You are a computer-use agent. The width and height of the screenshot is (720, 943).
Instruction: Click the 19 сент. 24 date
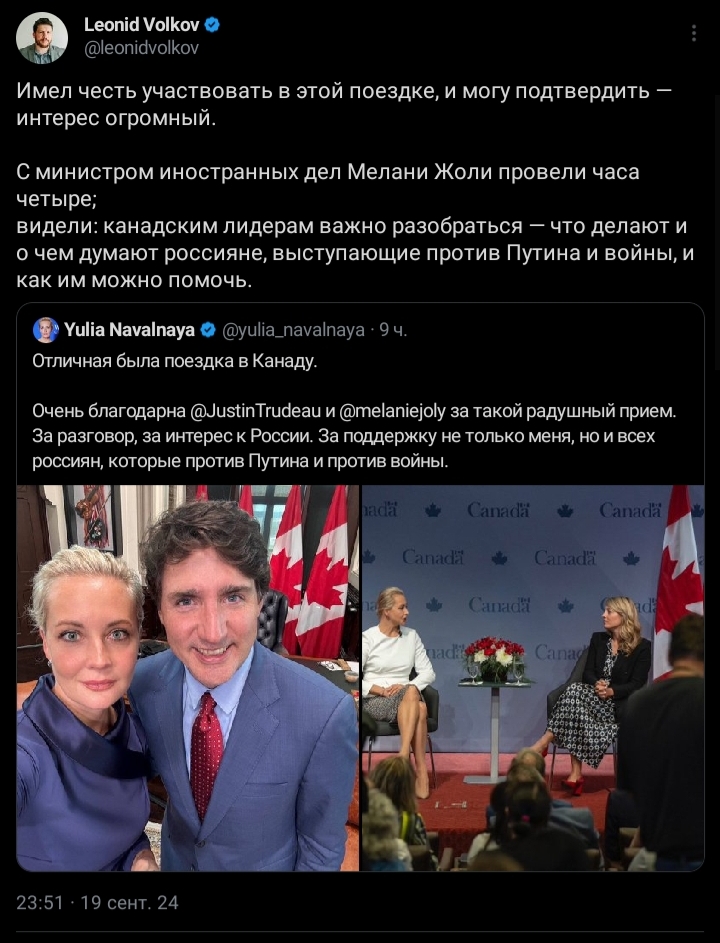tap(129, 903)
